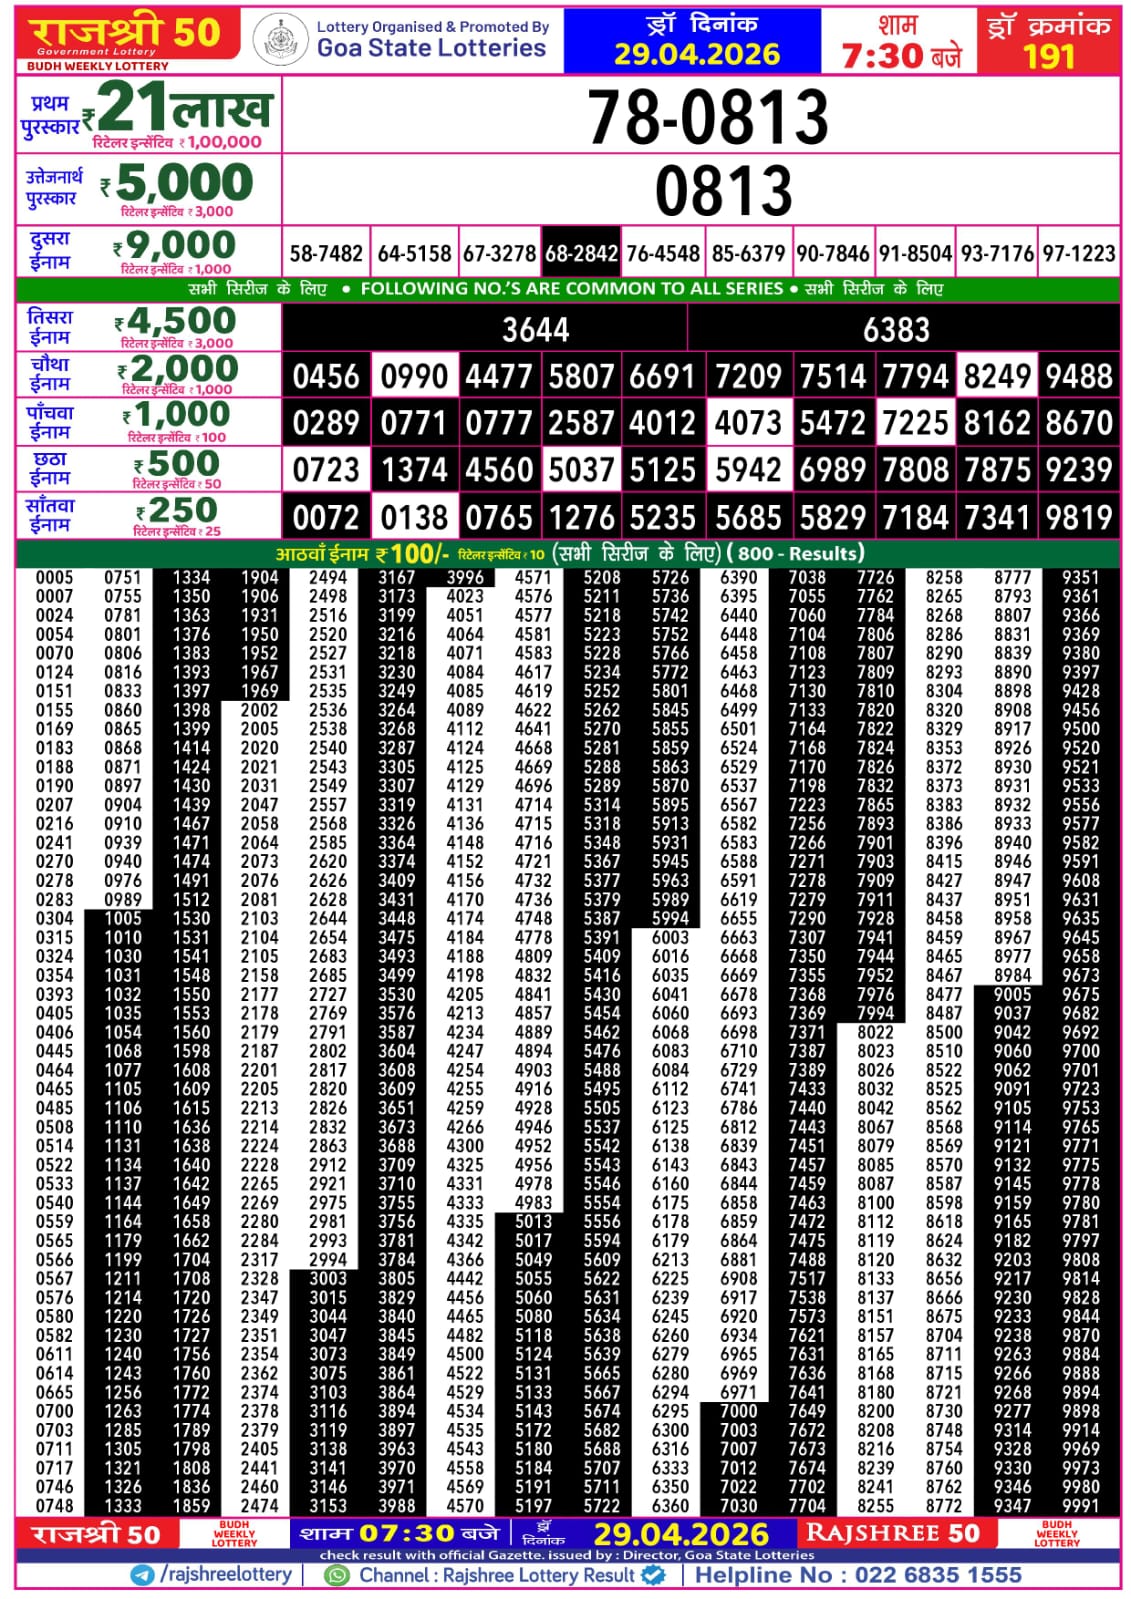Click the 7:30 draw time in the header
This screenshot has height=1599, width=1131.
pyautogui.click(x=882, y=56)
